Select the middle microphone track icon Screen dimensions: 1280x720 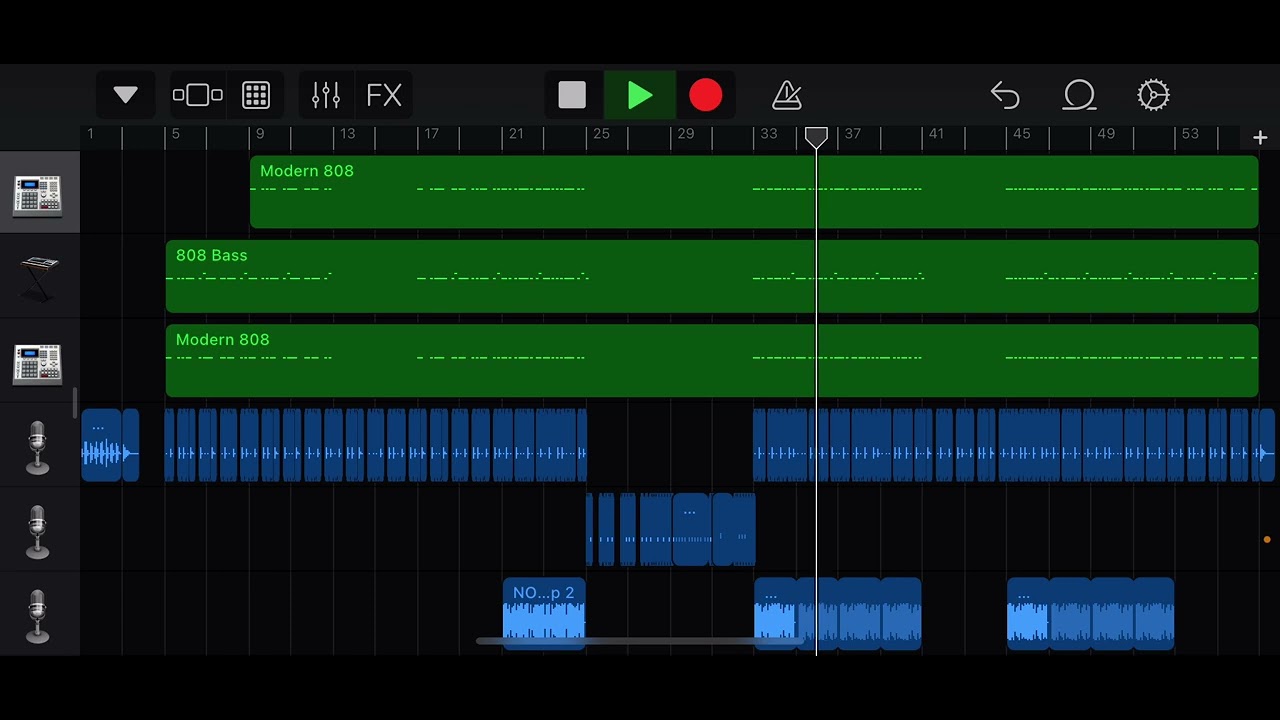click(37, 532)
